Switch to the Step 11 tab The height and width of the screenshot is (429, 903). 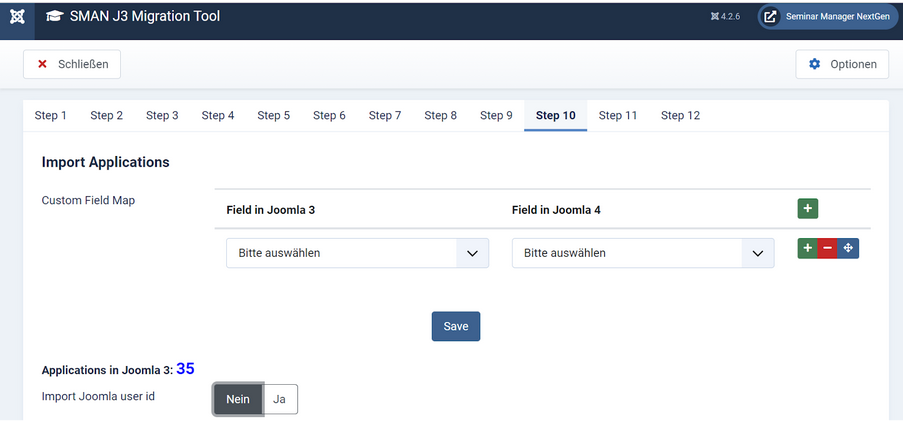click(618, 115)
